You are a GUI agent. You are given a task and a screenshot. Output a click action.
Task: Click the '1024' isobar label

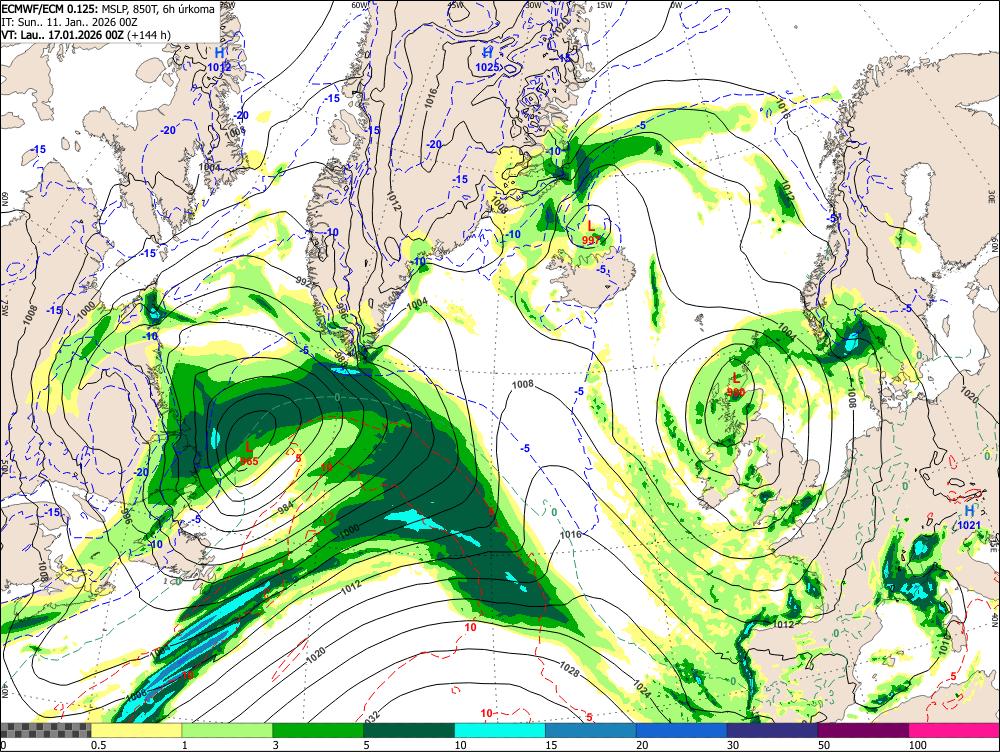(x=642, y=688)
